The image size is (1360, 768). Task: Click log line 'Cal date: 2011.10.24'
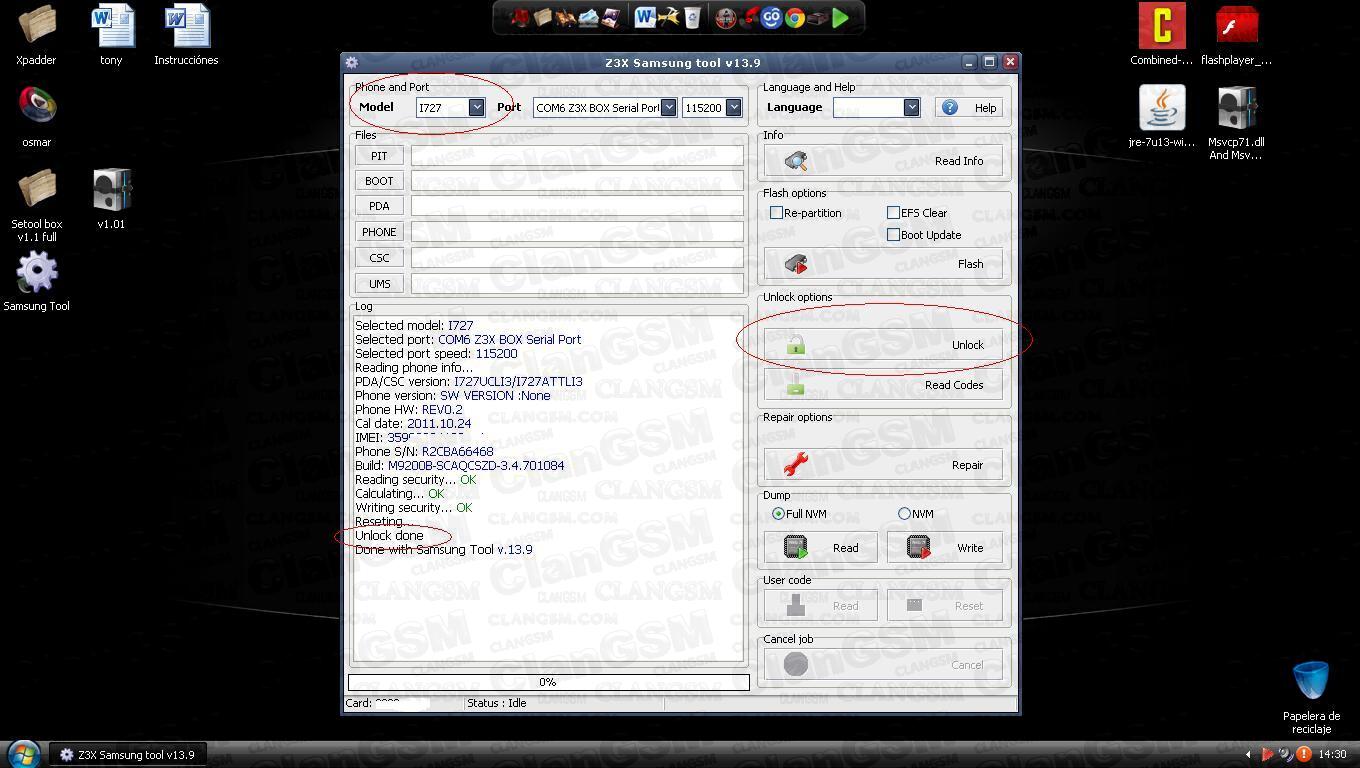click(x=413, y=424)
